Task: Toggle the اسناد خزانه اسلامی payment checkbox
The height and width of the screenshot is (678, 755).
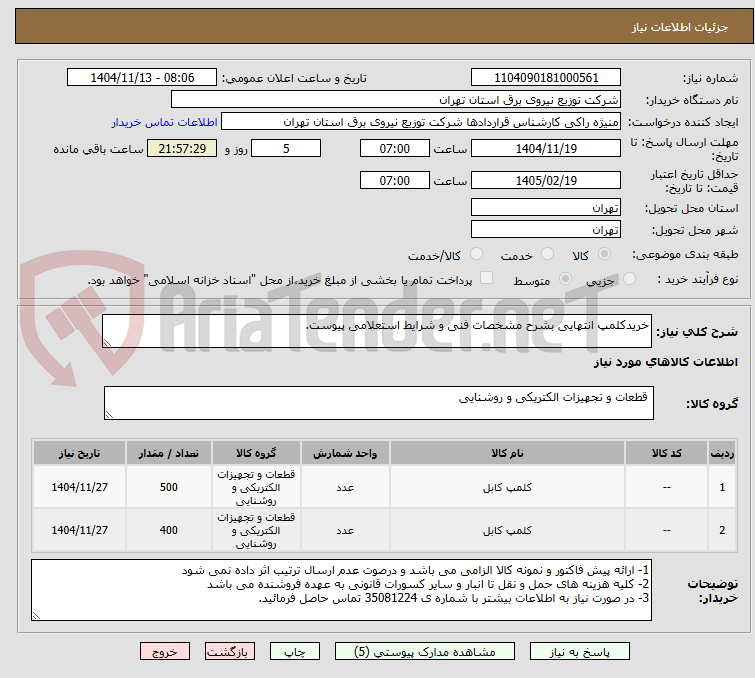Action: (x=487, y=278)
